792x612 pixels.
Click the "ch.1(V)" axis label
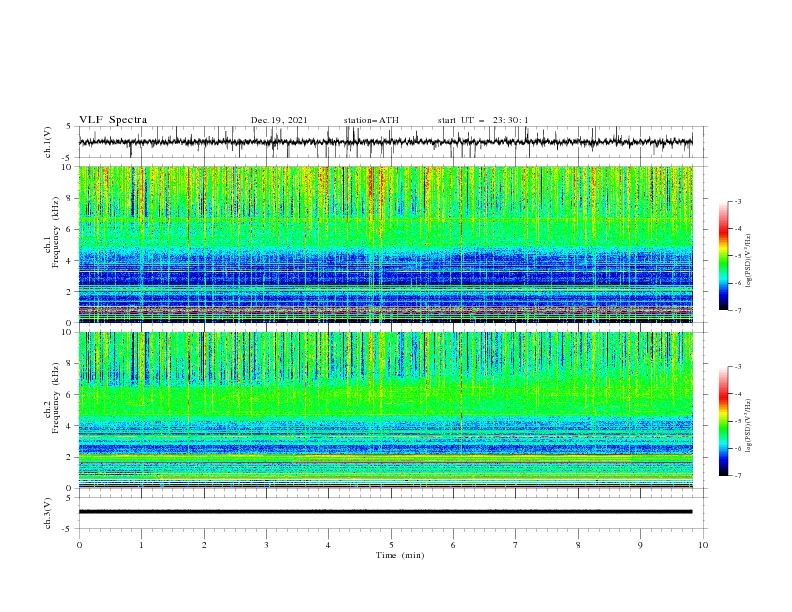pos(48,142)
